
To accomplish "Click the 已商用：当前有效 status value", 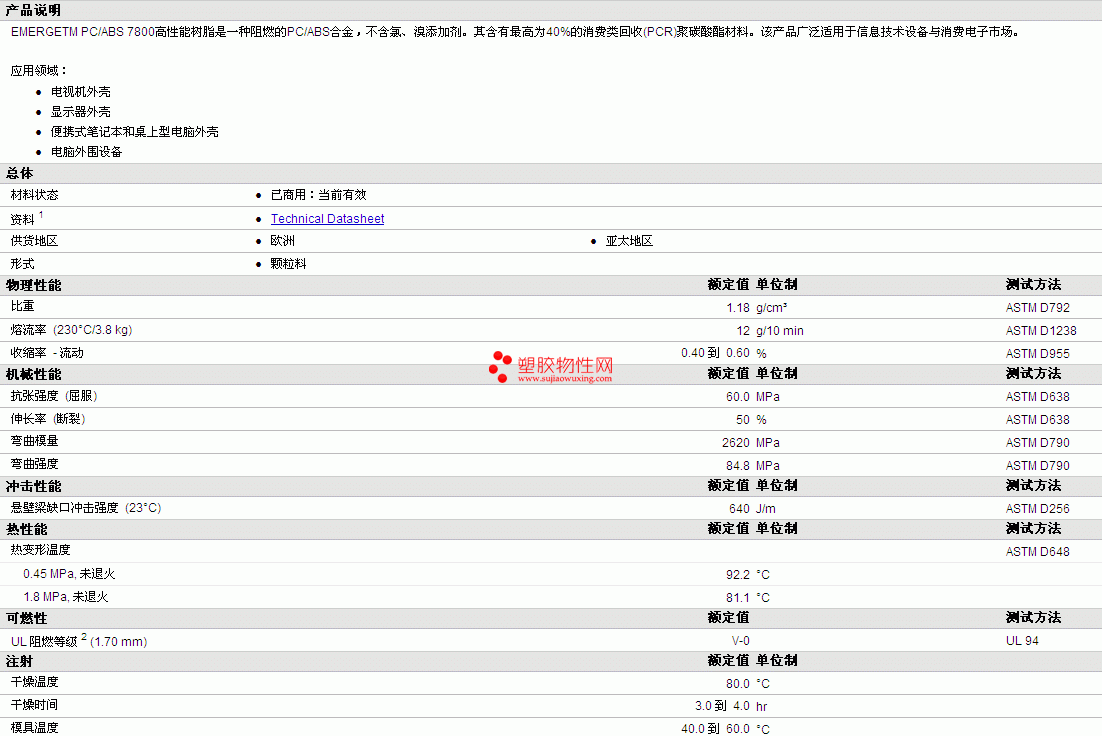I will click(x=318, y=195).
